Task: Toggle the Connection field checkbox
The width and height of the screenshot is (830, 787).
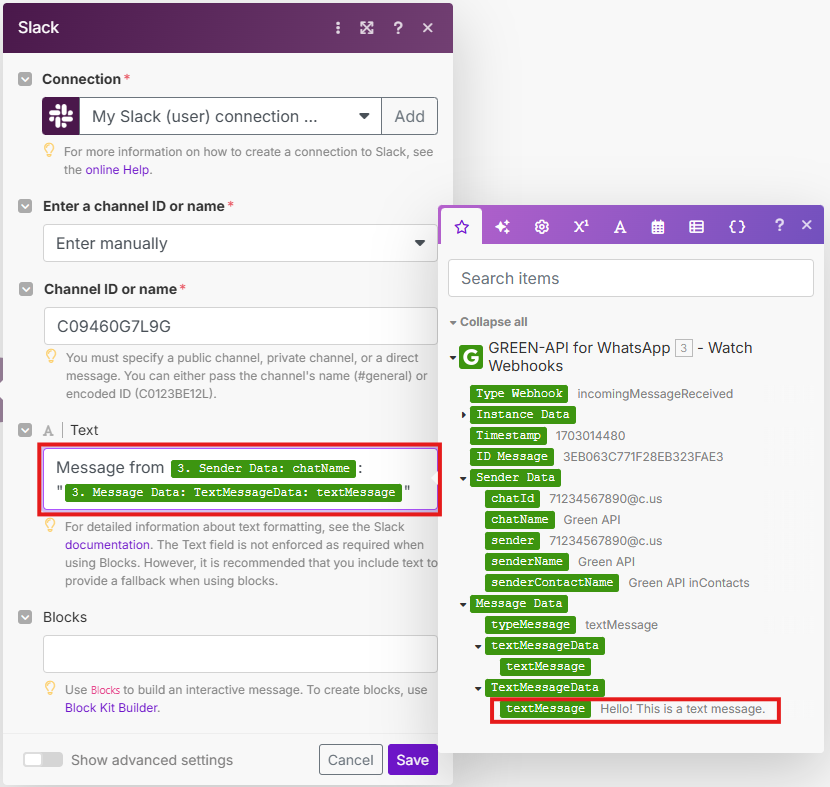Action: [25, 79]
